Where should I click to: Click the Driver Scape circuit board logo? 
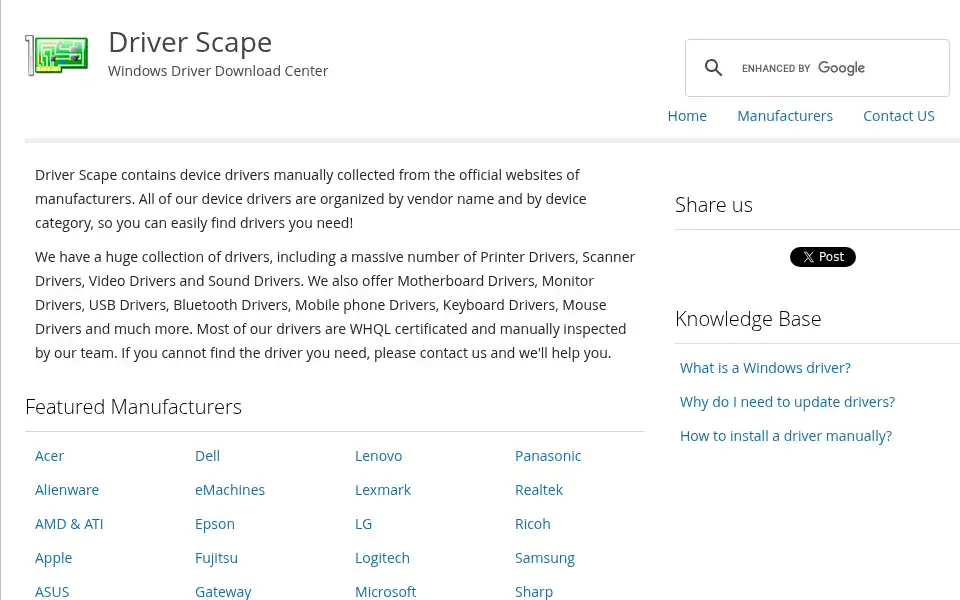[56, 55]
